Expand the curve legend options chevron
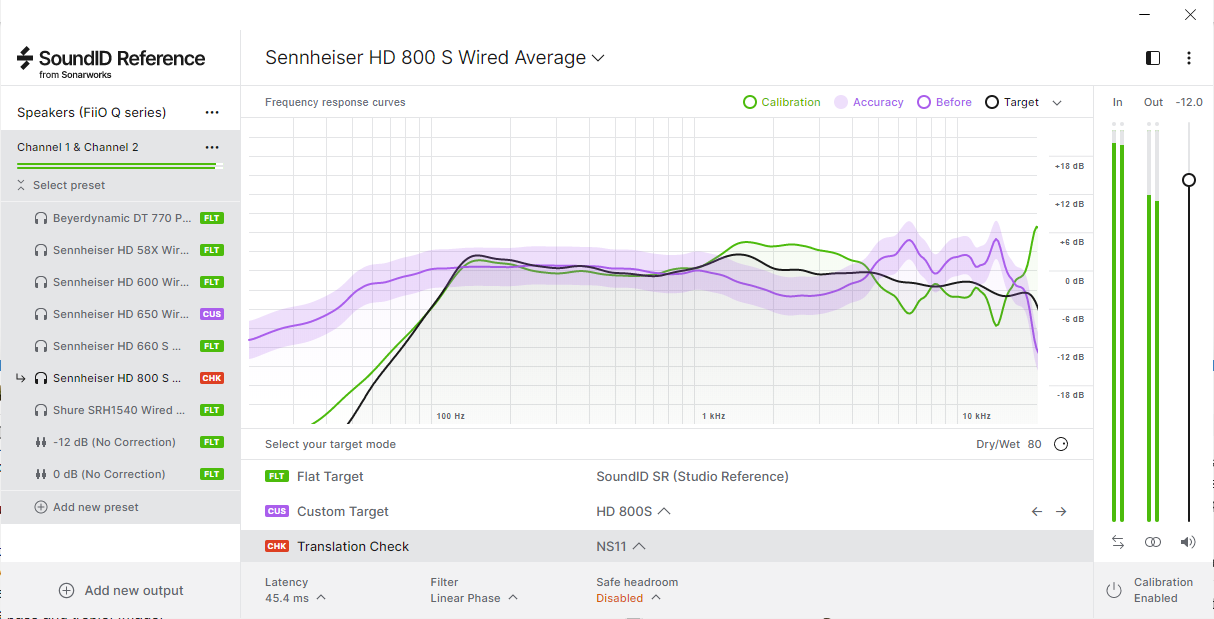Image resolution: width=1214 pixels, height=619 pixels. click(1057, 102)
